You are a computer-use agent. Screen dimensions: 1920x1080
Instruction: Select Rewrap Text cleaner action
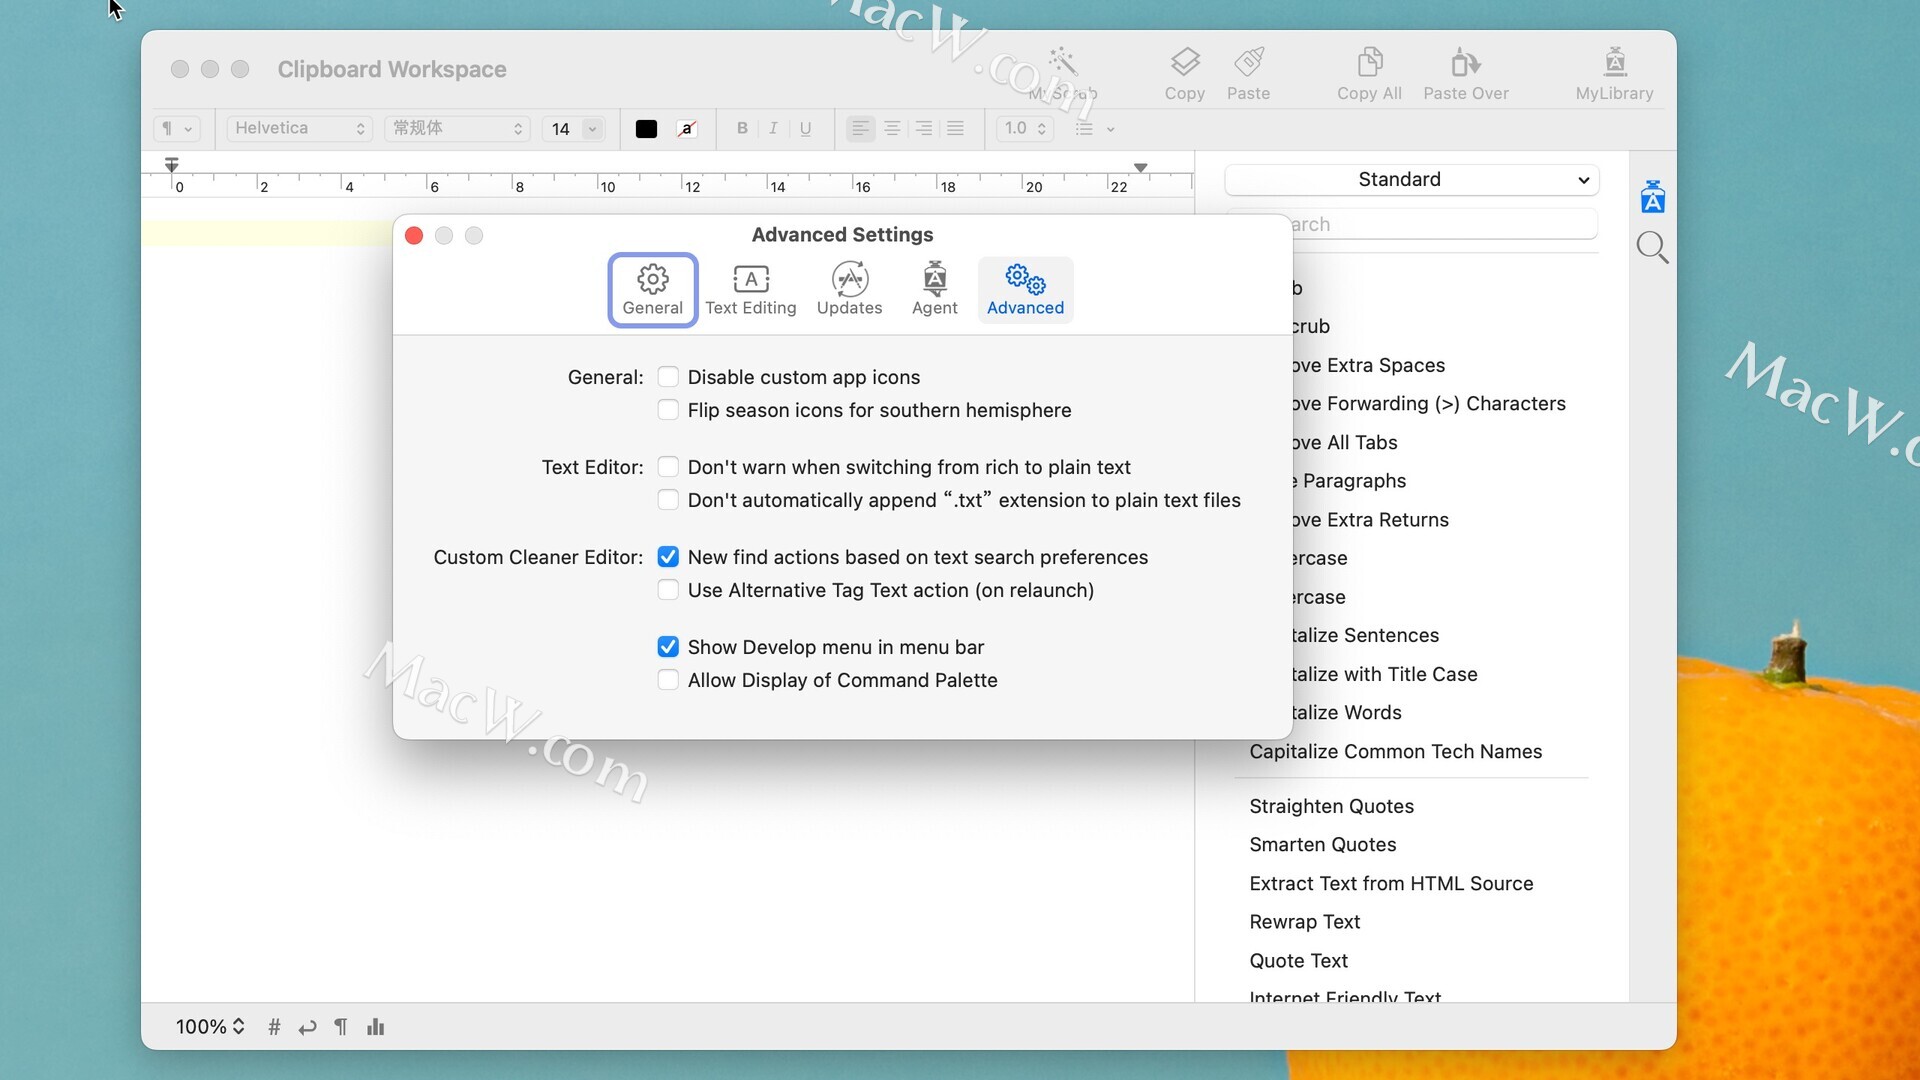coord(1304,922)
